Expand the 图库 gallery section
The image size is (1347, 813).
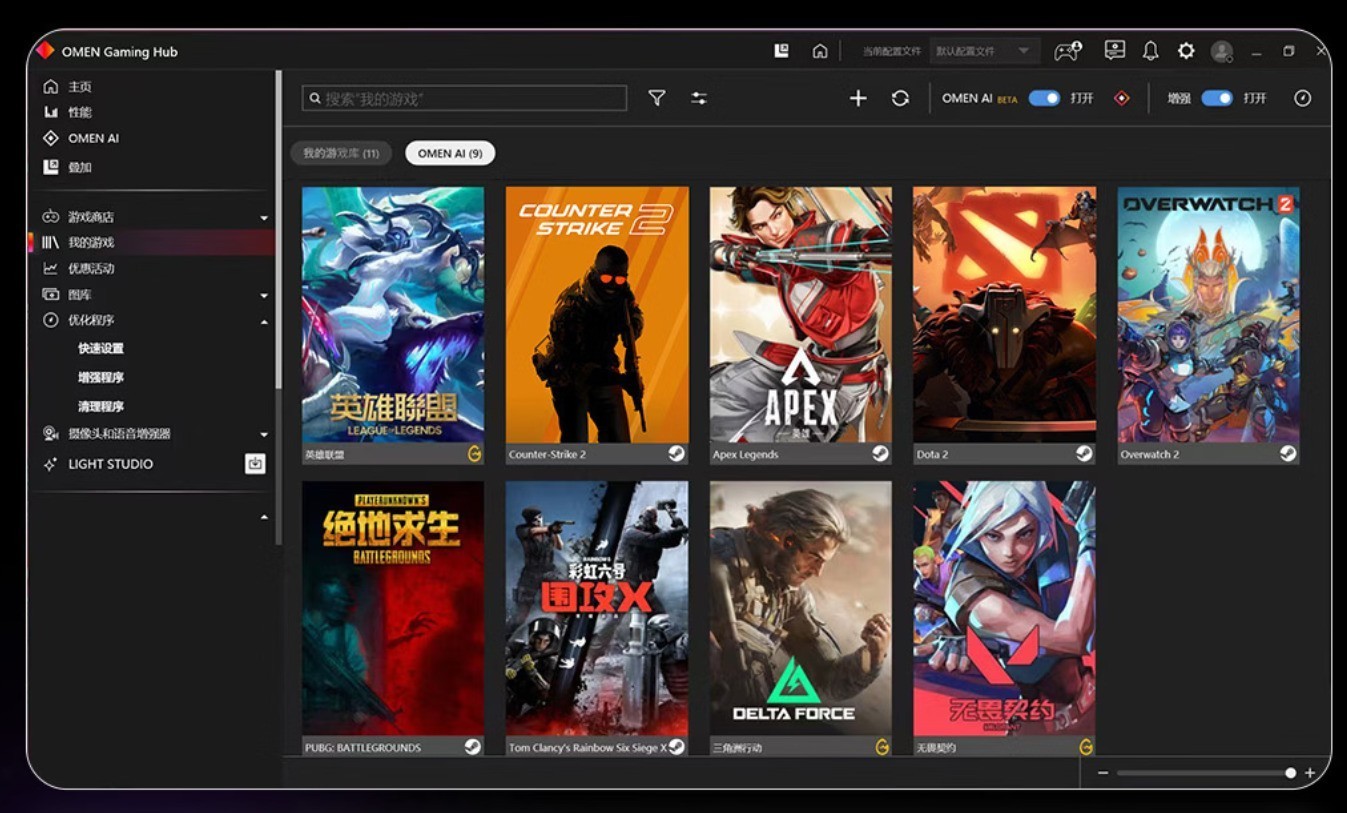[264, 295]
